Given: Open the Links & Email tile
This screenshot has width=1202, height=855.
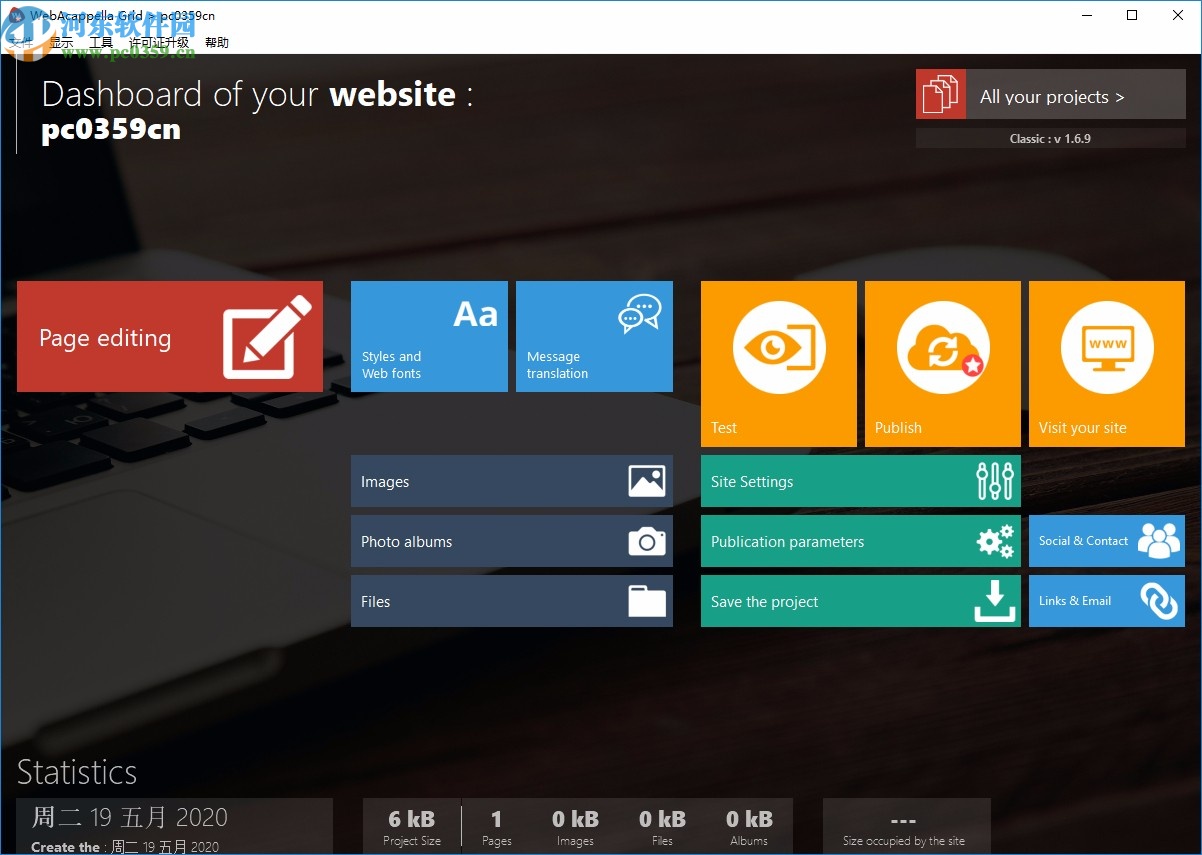Looking at the screenshot, I should pos(1107,601).
